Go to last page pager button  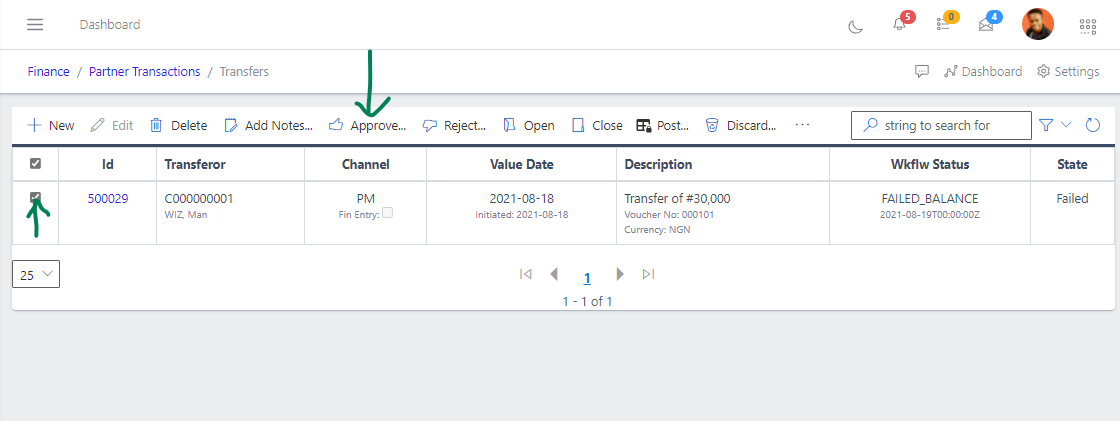[649, 274]
